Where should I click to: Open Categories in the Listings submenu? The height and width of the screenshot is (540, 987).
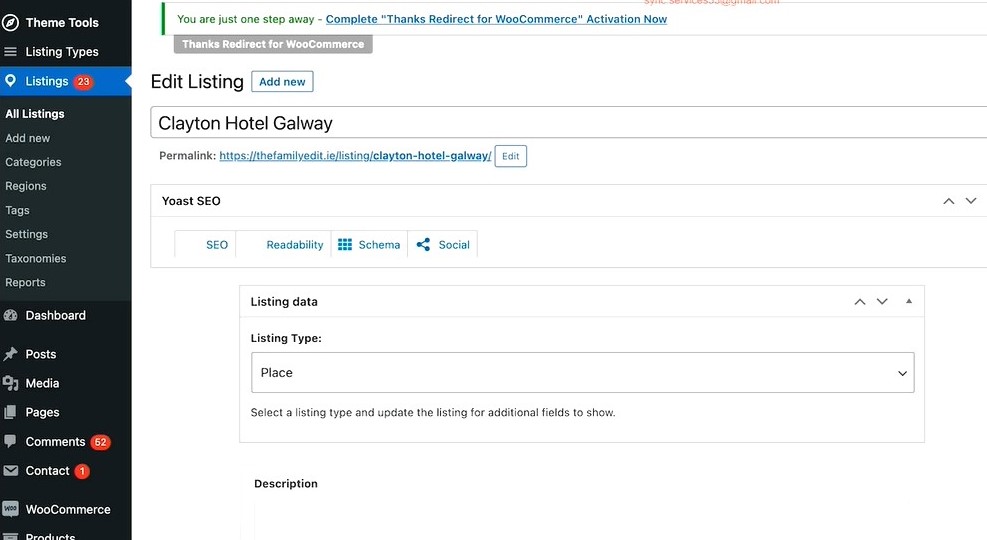(33, 162)
